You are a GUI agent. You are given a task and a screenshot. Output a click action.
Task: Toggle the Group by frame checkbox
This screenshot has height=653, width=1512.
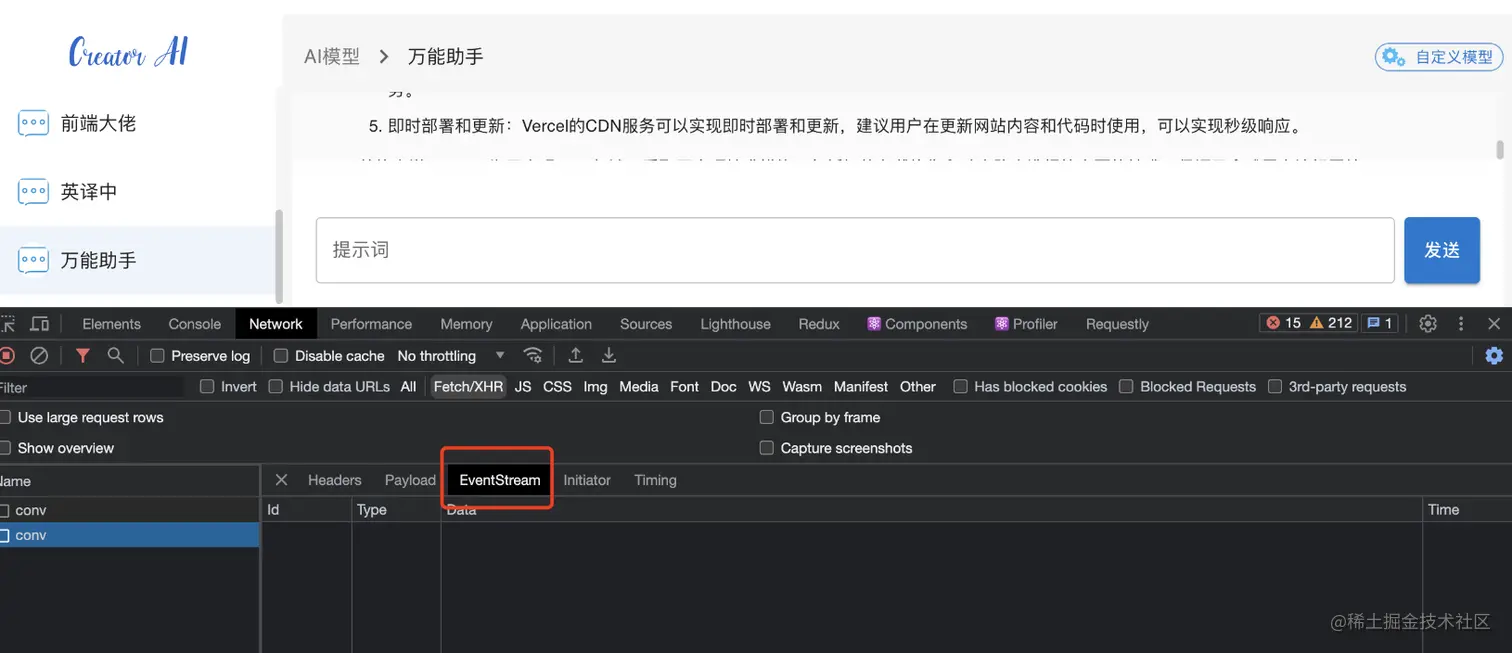tap(766, 417)
